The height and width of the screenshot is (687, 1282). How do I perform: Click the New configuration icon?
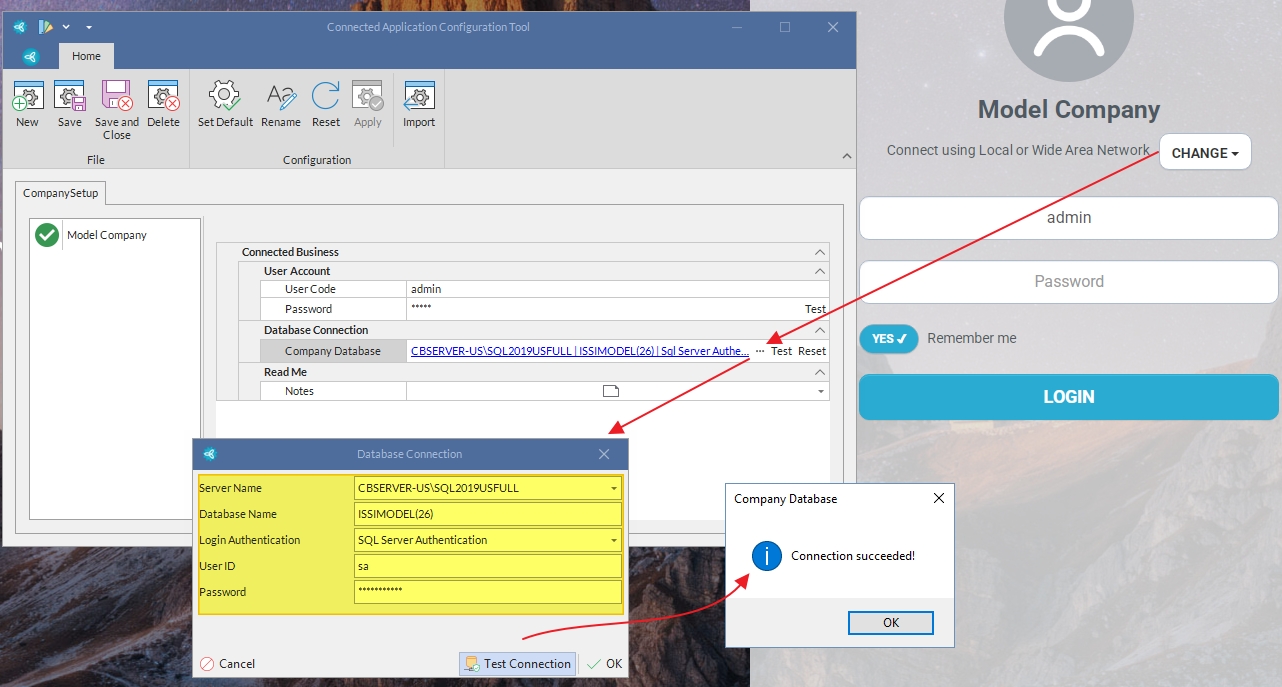pyautogui.click(x=27, y=98)
